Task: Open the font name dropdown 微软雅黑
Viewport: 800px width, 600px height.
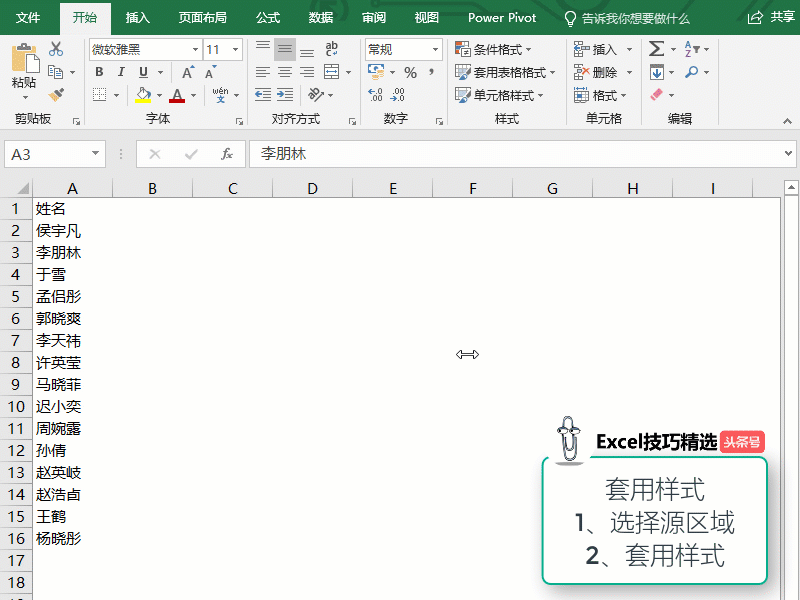Action: [194, 49]
